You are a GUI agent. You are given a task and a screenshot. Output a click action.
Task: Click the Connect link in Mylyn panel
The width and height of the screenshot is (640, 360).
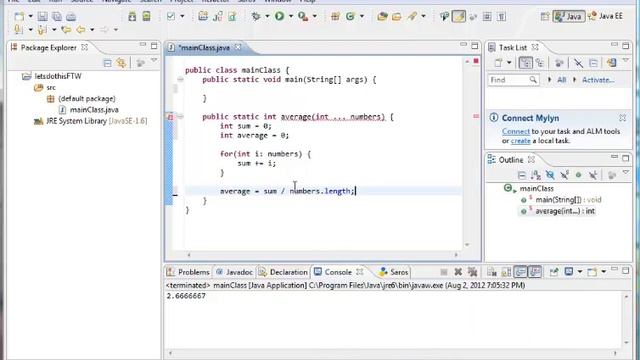pos(516,131)
